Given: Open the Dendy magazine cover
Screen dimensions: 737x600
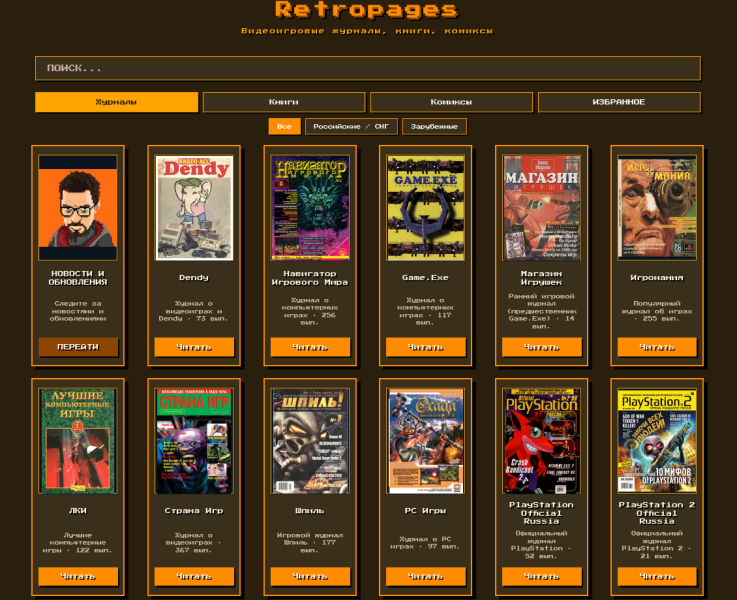Looking at the screenshot, I should point(194,208).
